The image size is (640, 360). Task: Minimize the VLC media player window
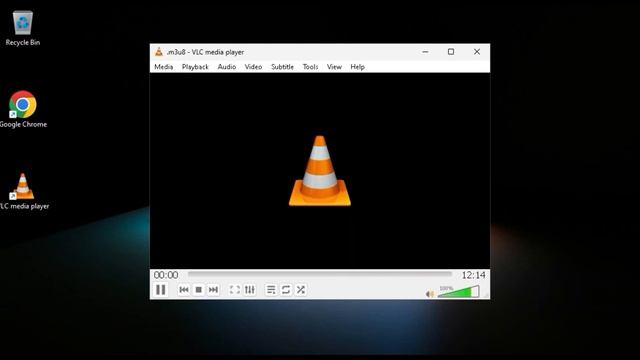425,52
